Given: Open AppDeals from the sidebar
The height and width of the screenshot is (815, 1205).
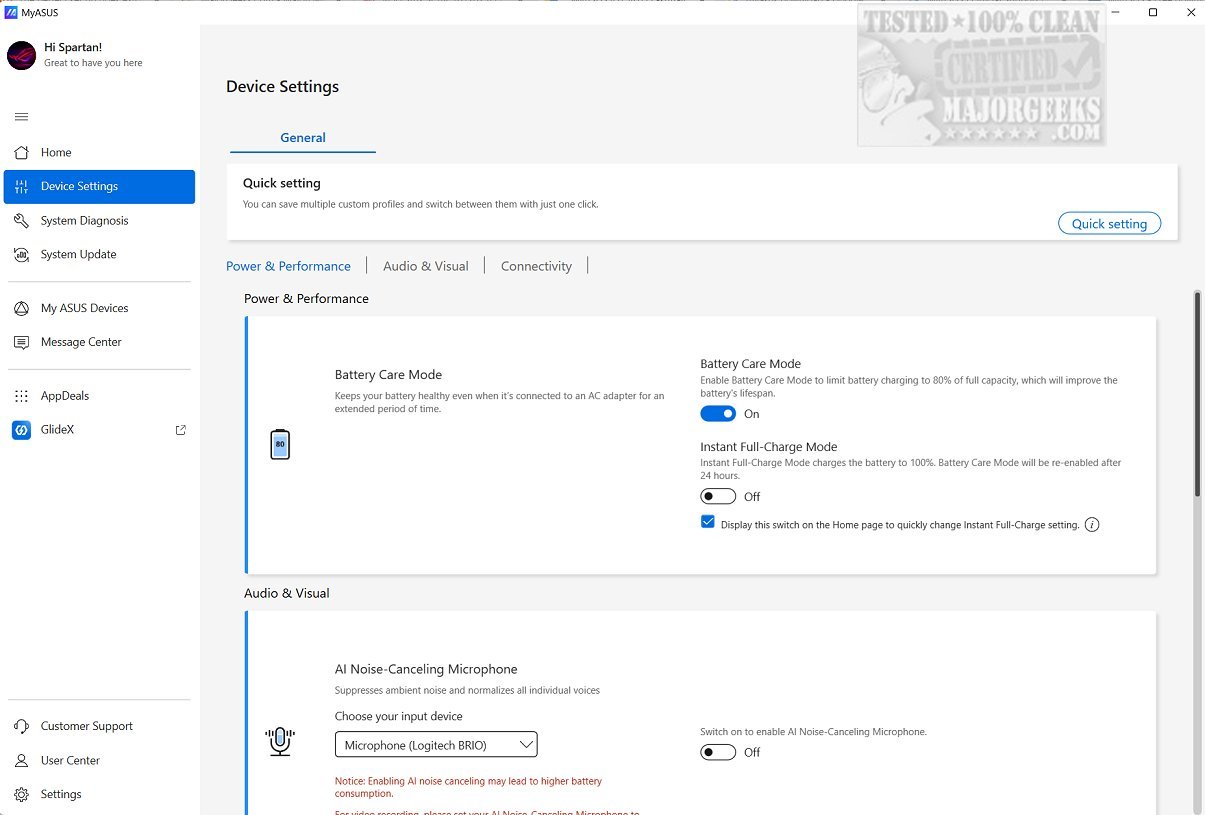Looking at the screenshot, I should (x=64, y=397).
